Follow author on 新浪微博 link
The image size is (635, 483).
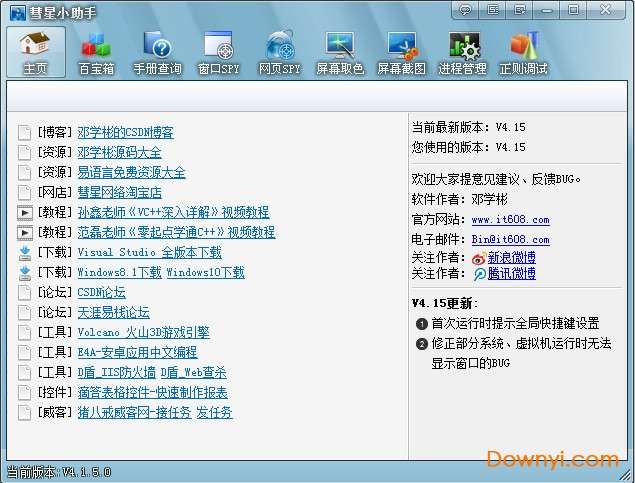point(511,257)
